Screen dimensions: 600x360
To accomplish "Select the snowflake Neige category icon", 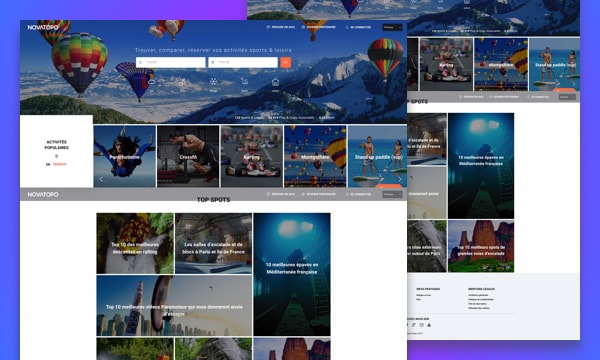I will pos(214,81).
